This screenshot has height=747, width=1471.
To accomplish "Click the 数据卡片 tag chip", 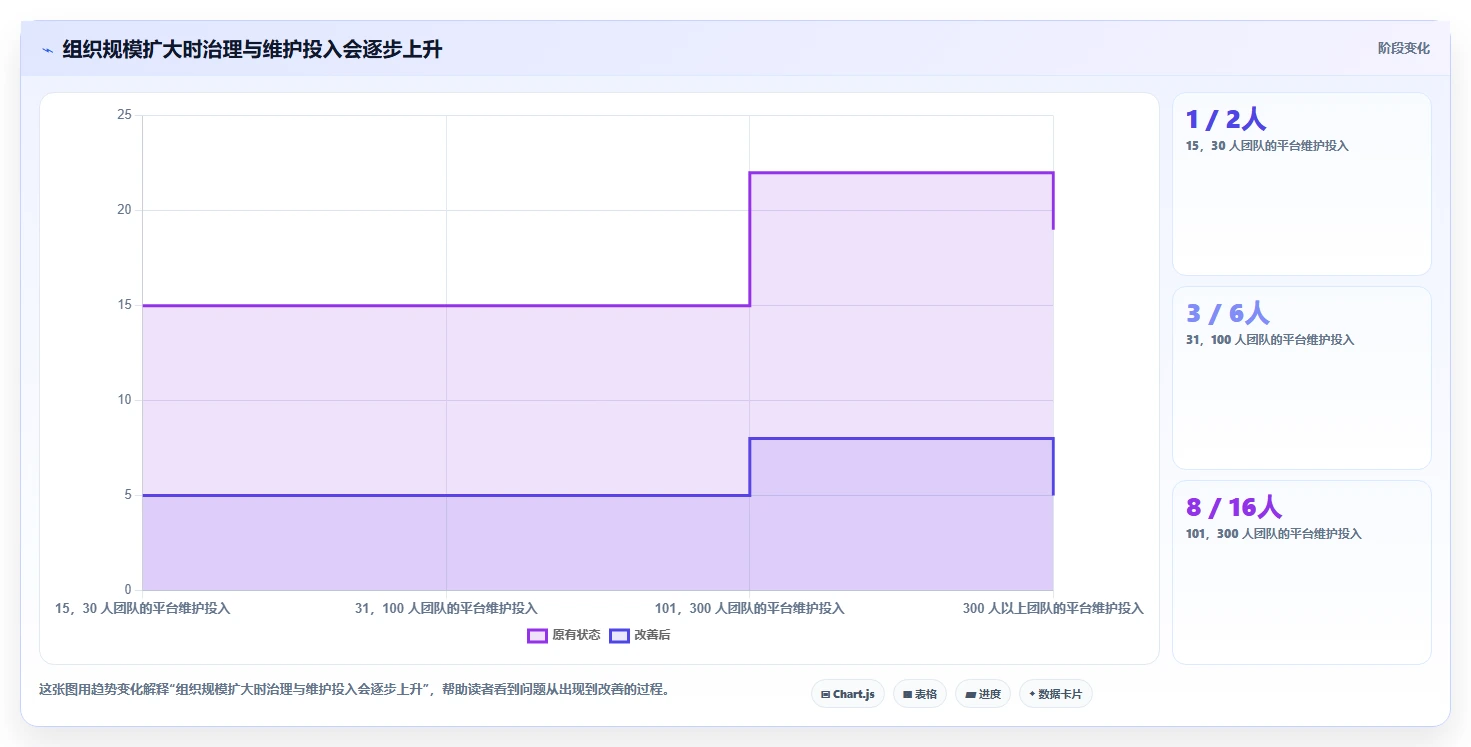I will click(x=1056, y=694).
